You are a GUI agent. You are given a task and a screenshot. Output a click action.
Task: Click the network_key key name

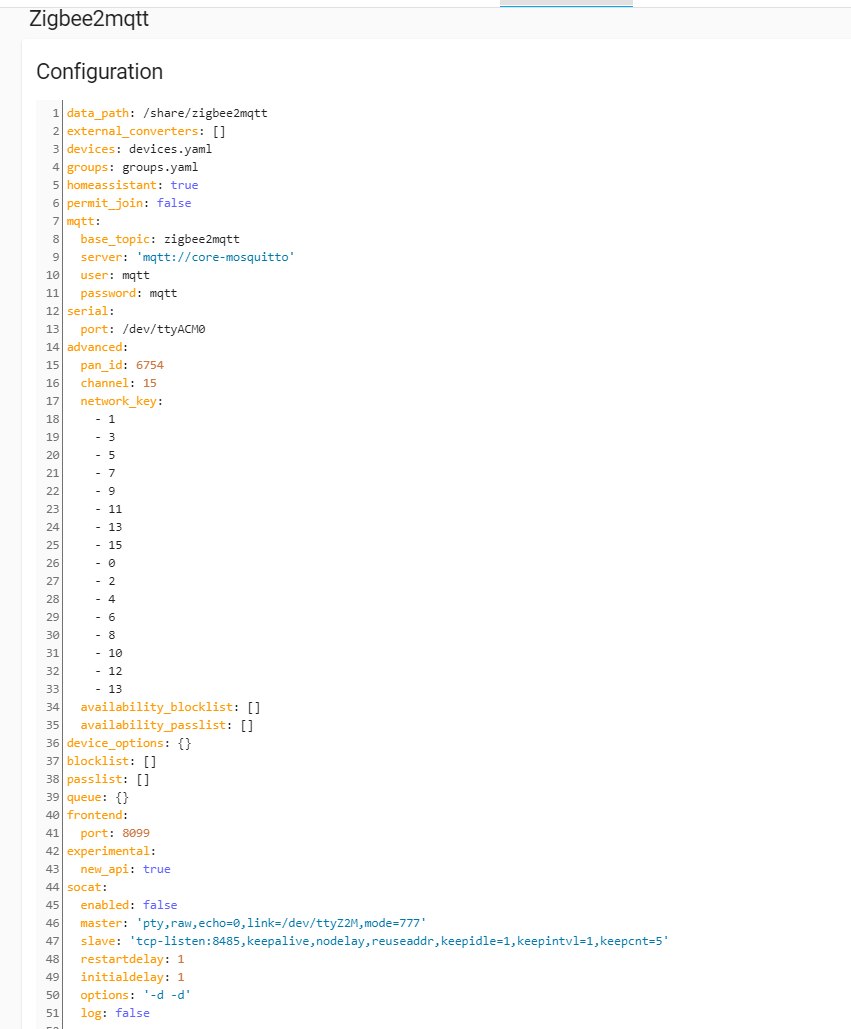pyautogui.click(x=119, y=401)
